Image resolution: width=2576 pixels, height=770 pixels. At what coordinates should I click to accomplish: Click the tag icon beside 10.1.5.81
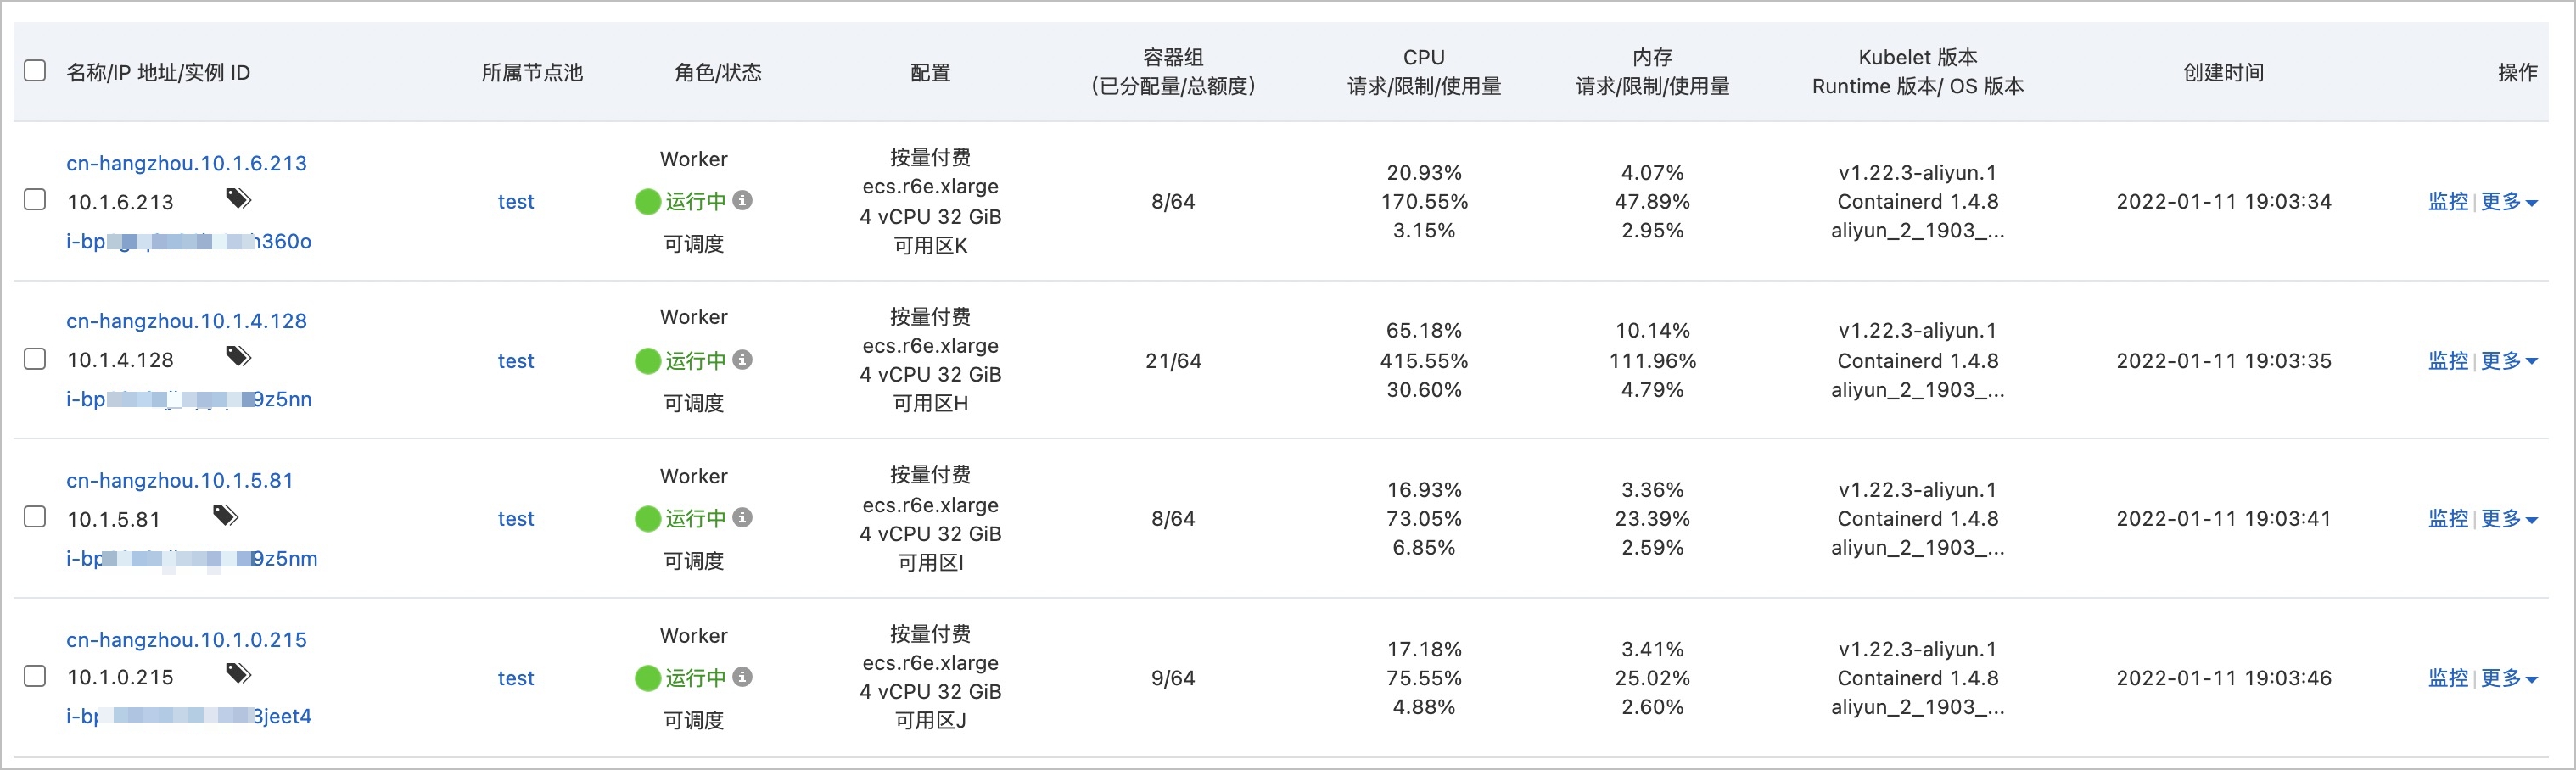(x=226, y=516)
